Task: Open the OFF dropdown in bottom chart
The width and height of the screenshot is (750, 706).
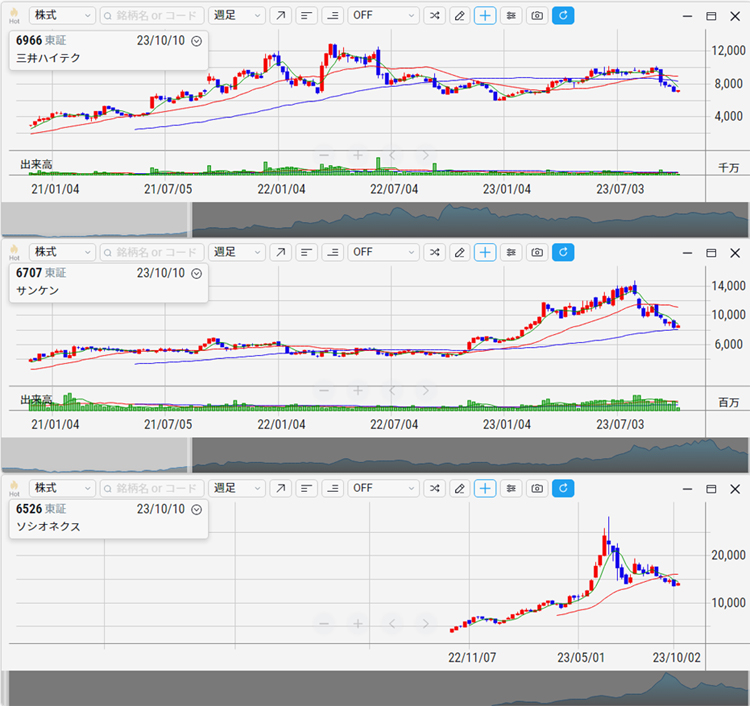Action: 383,488
